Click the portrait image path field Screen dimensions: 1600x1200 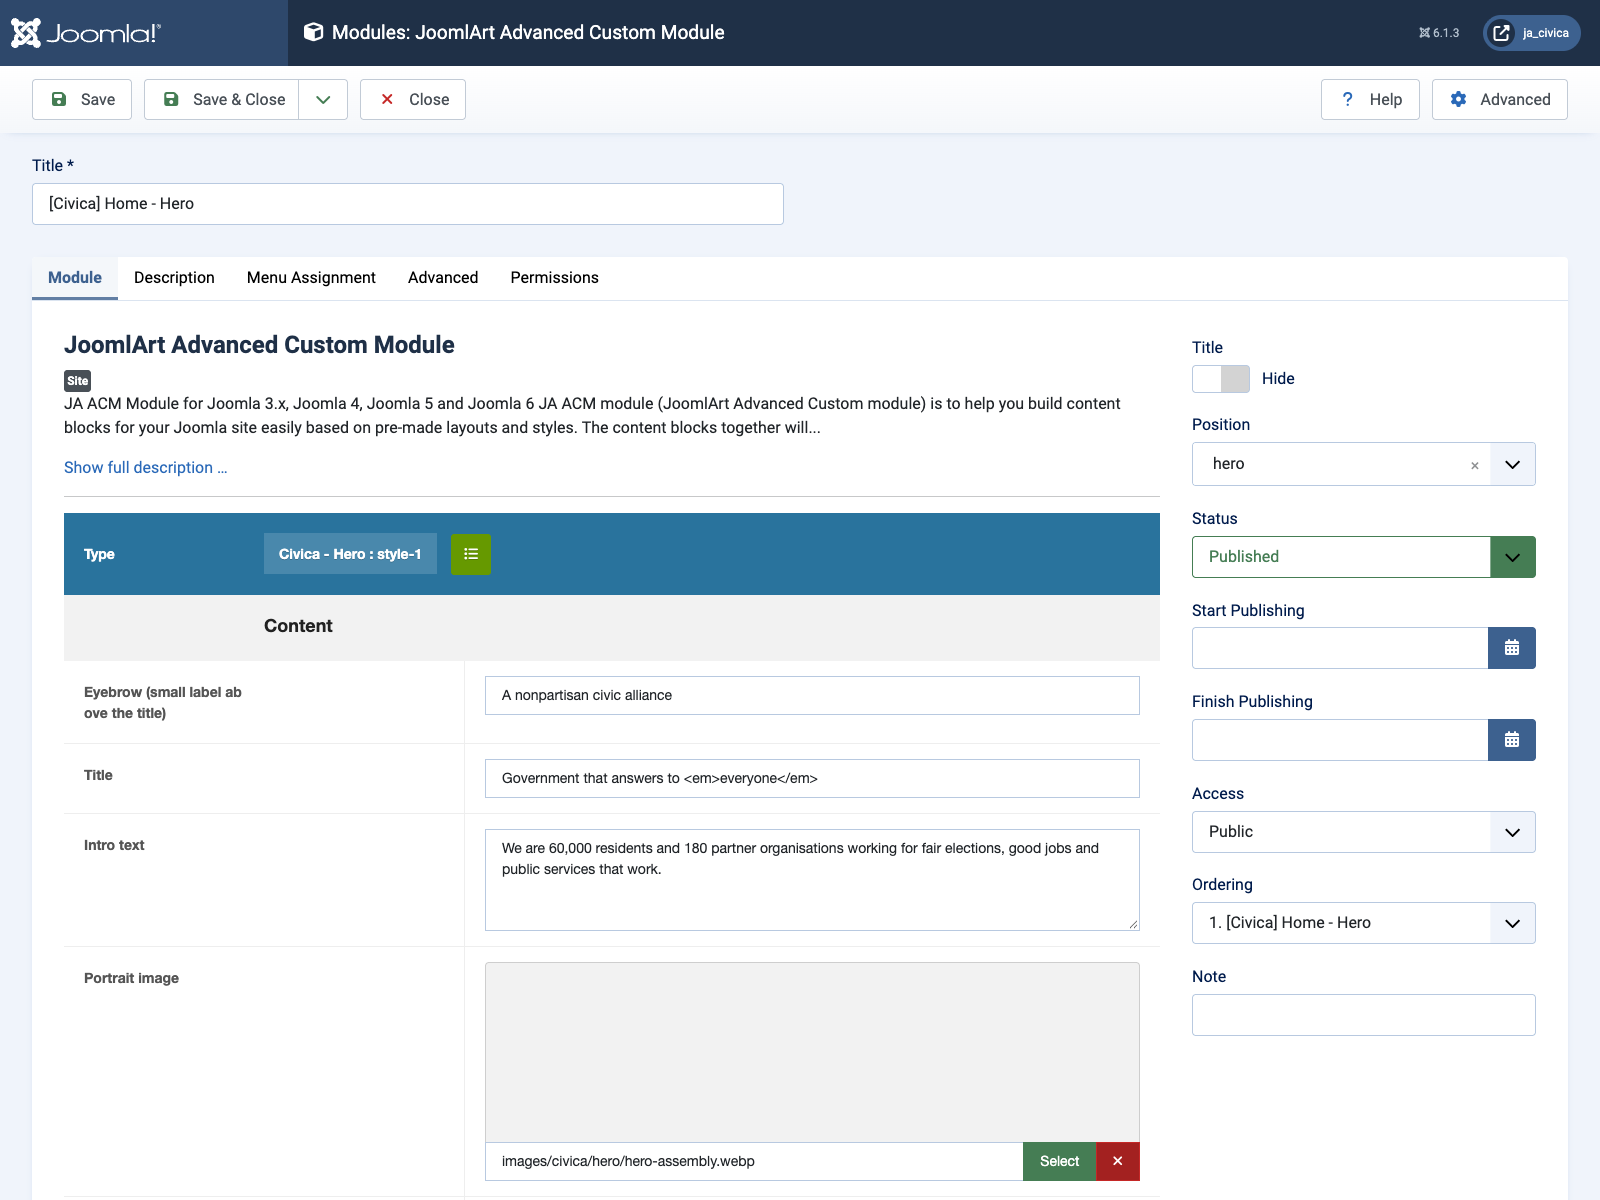[754, 1162]
